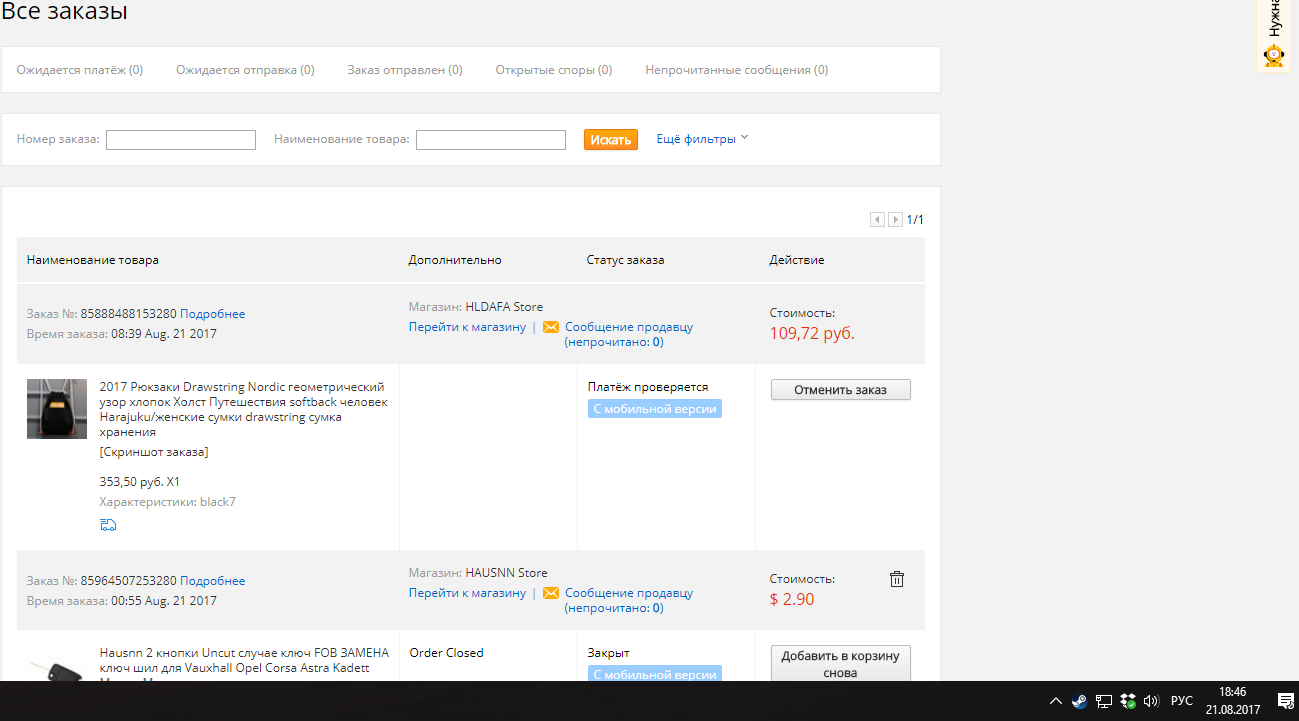Image resolution: width=1299 pixels, height=721 pixels.
Task: Click the Все заказы heading
Action: [64, 12]
